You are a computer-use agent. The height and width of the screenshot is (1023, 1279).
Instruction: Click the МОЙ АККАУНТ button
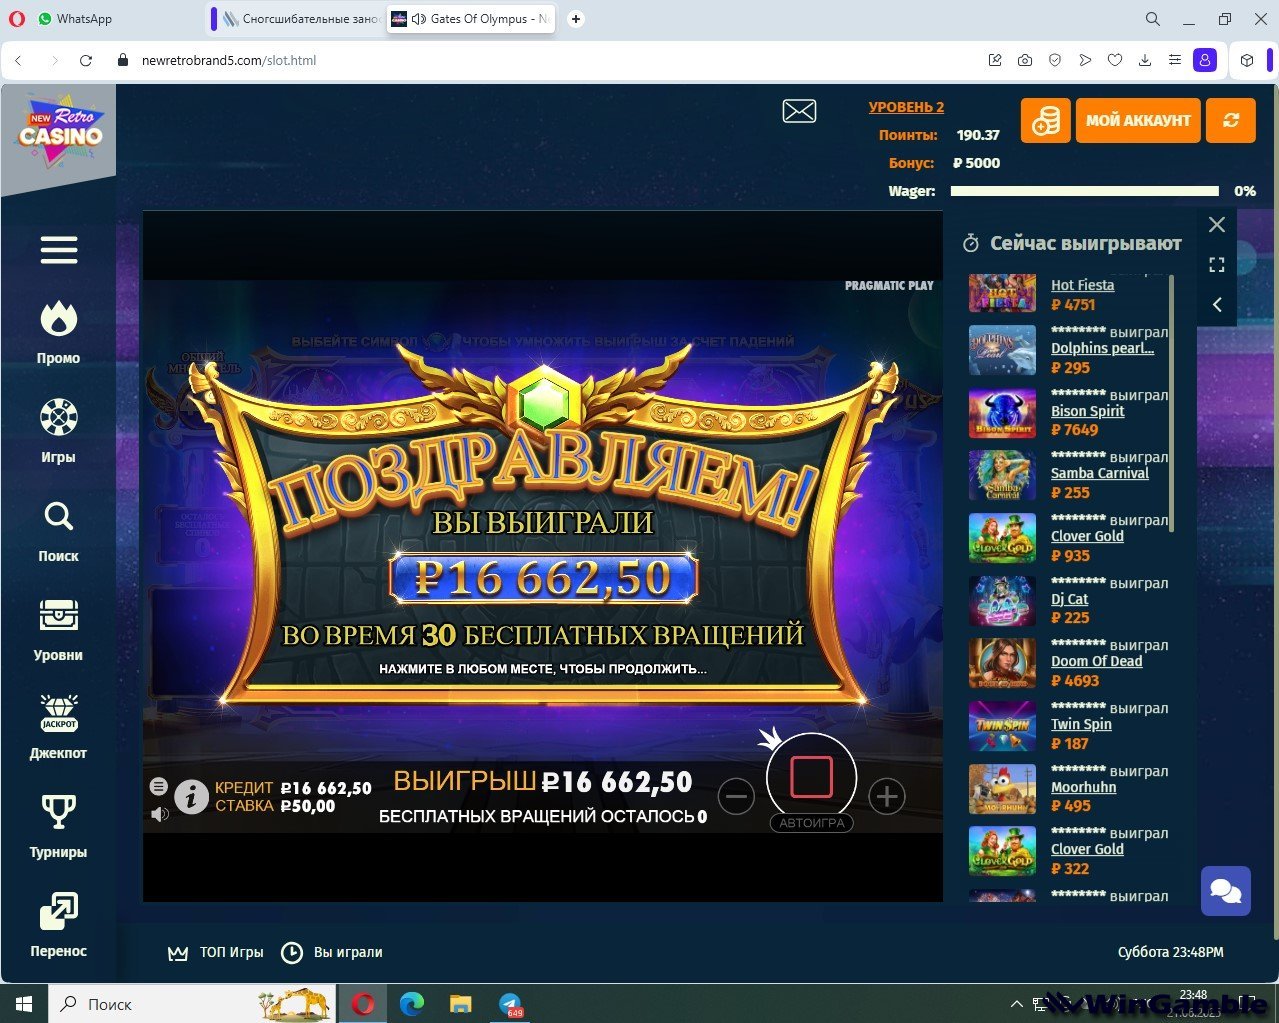1138,121
